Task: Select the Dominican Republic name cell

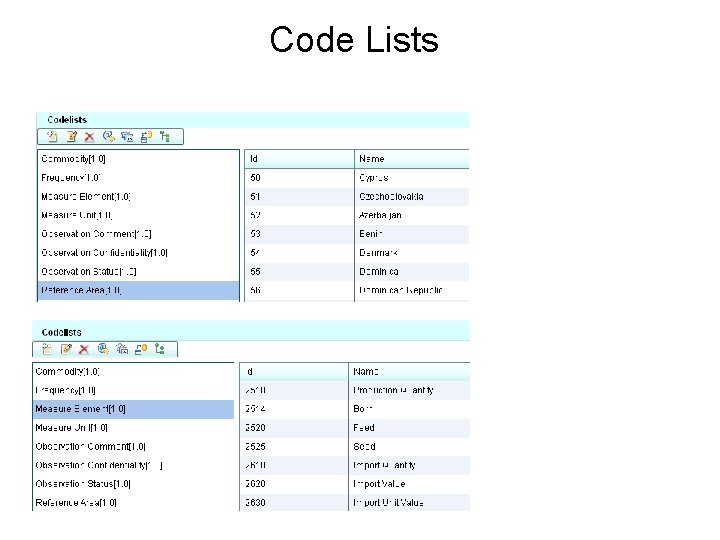Action: [412, 291]
